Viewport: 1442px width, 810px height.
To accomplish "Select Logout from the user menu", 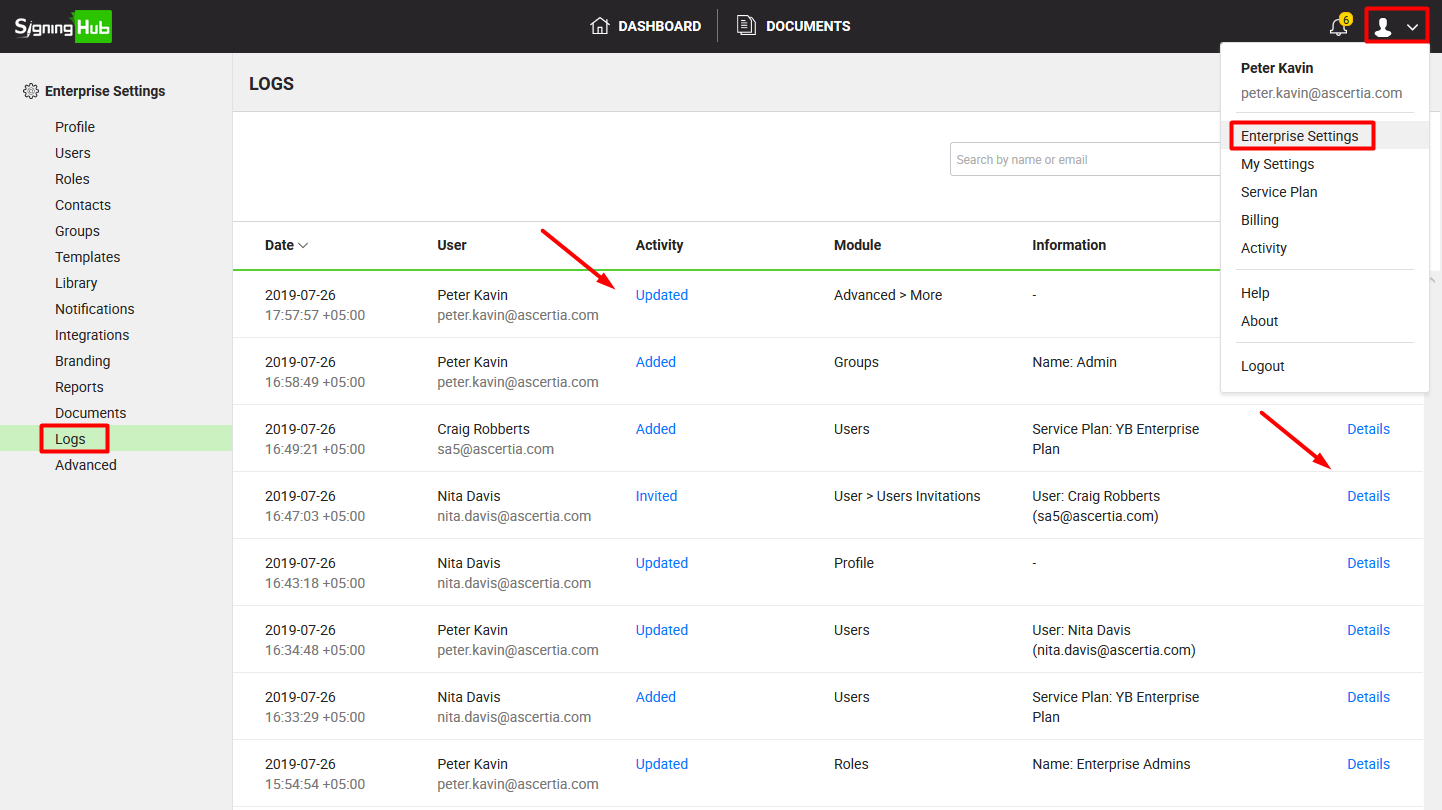I will (x=1262, y=366).
